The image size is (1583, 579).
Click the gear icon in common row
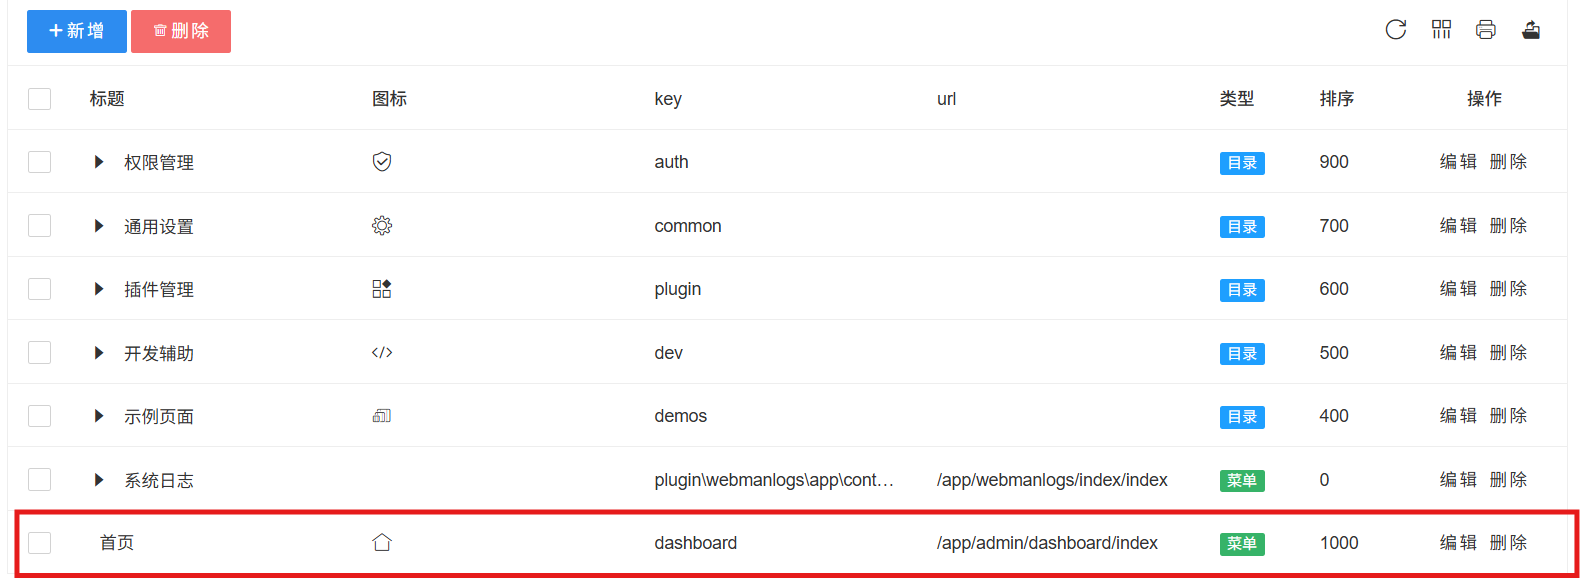pyautogui.click(x=382, y=226)
